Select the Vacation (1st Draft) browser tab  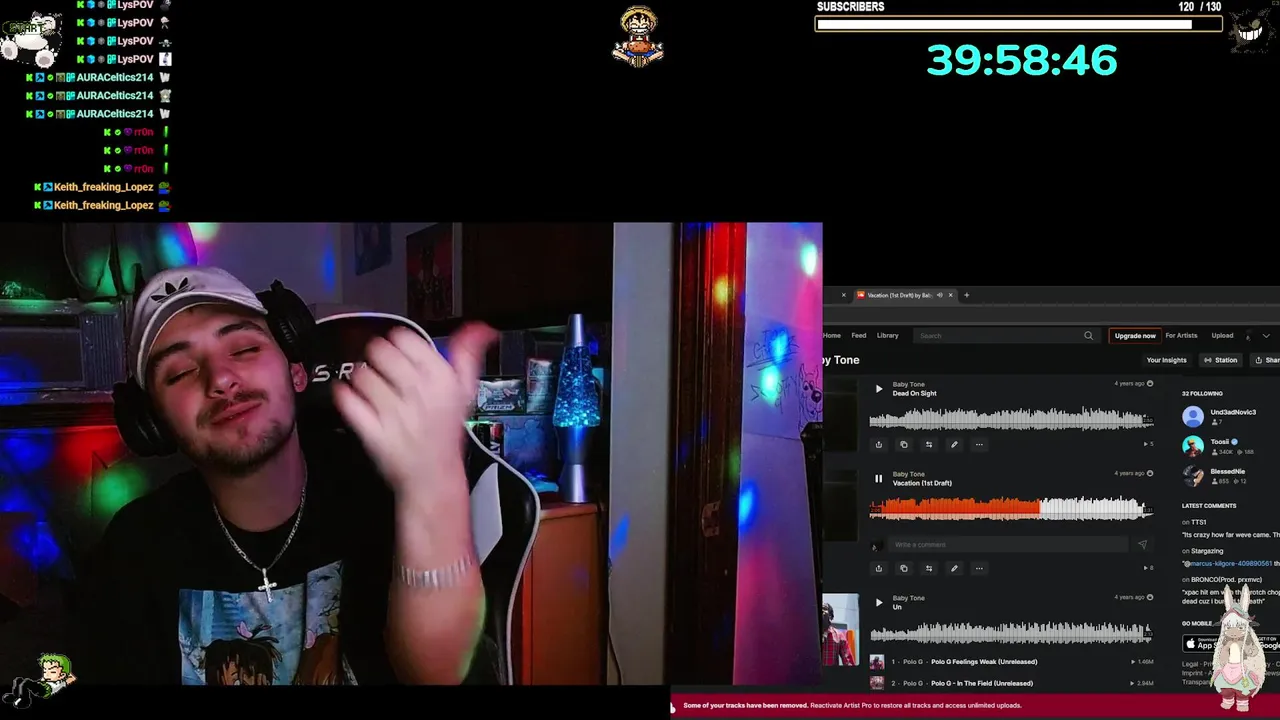coord(904,295)
